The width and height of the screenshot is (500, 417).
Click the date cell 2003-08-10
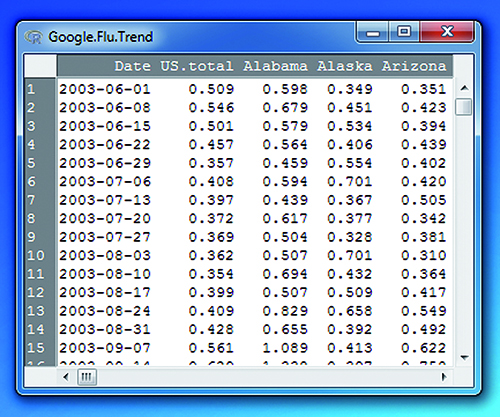click(105, 274)
